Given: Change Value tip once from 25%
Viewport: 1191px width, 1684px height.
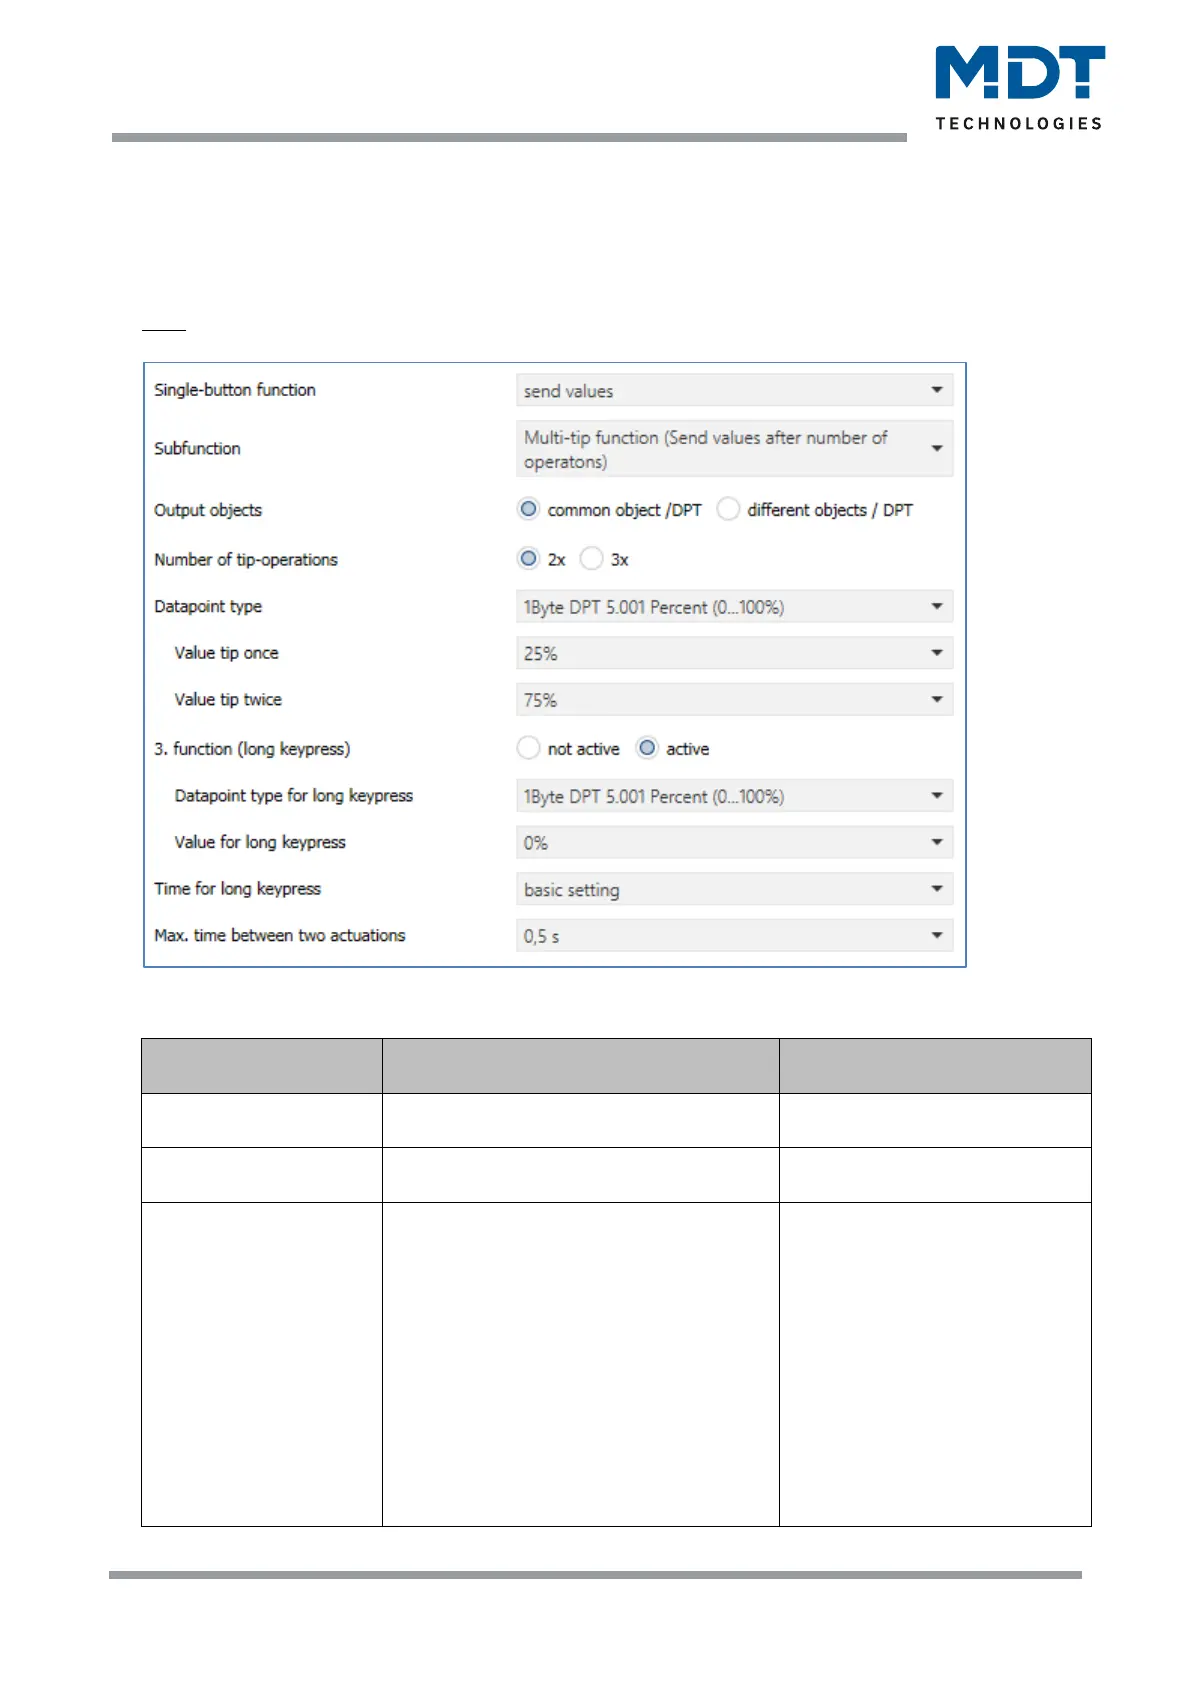Looking at the screenshot, I should 733,654.
